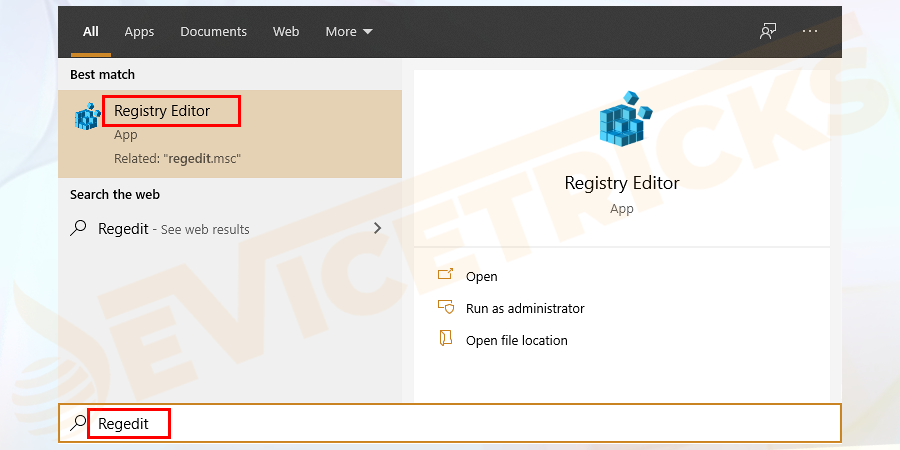Click the Run as administrator shield icon
Screen dimensions: 900x450
click(445, 307)
